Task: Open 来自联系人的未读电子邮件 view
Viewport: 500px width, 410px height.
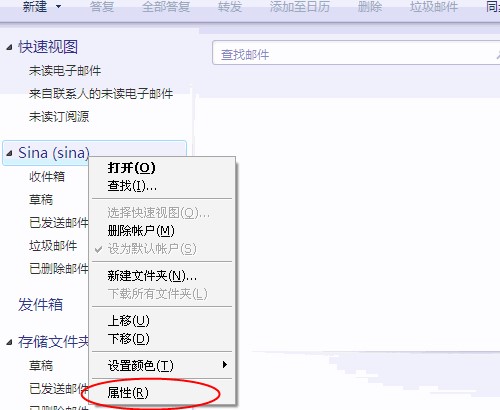Action: [x=101, y=94]
